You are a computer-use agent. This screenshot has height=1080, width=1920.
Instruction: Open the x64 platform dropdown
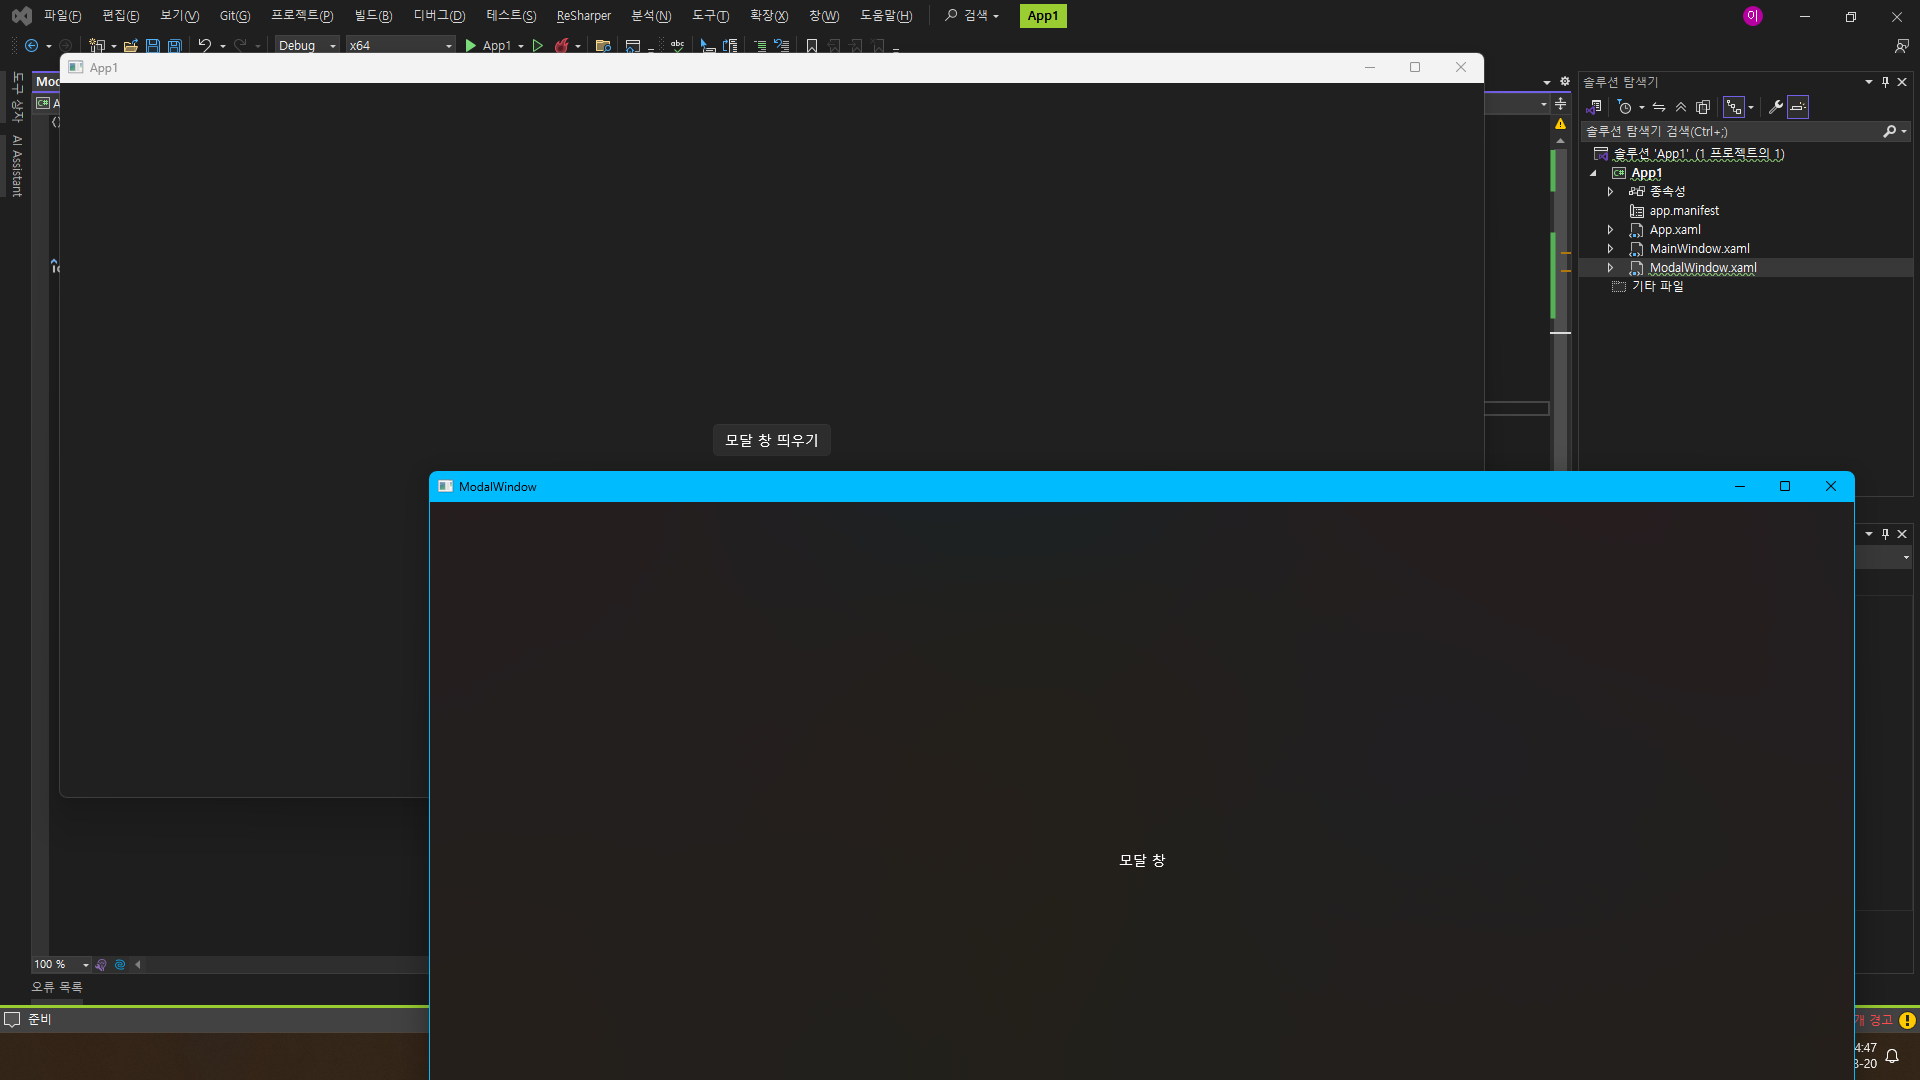(400, 46)
